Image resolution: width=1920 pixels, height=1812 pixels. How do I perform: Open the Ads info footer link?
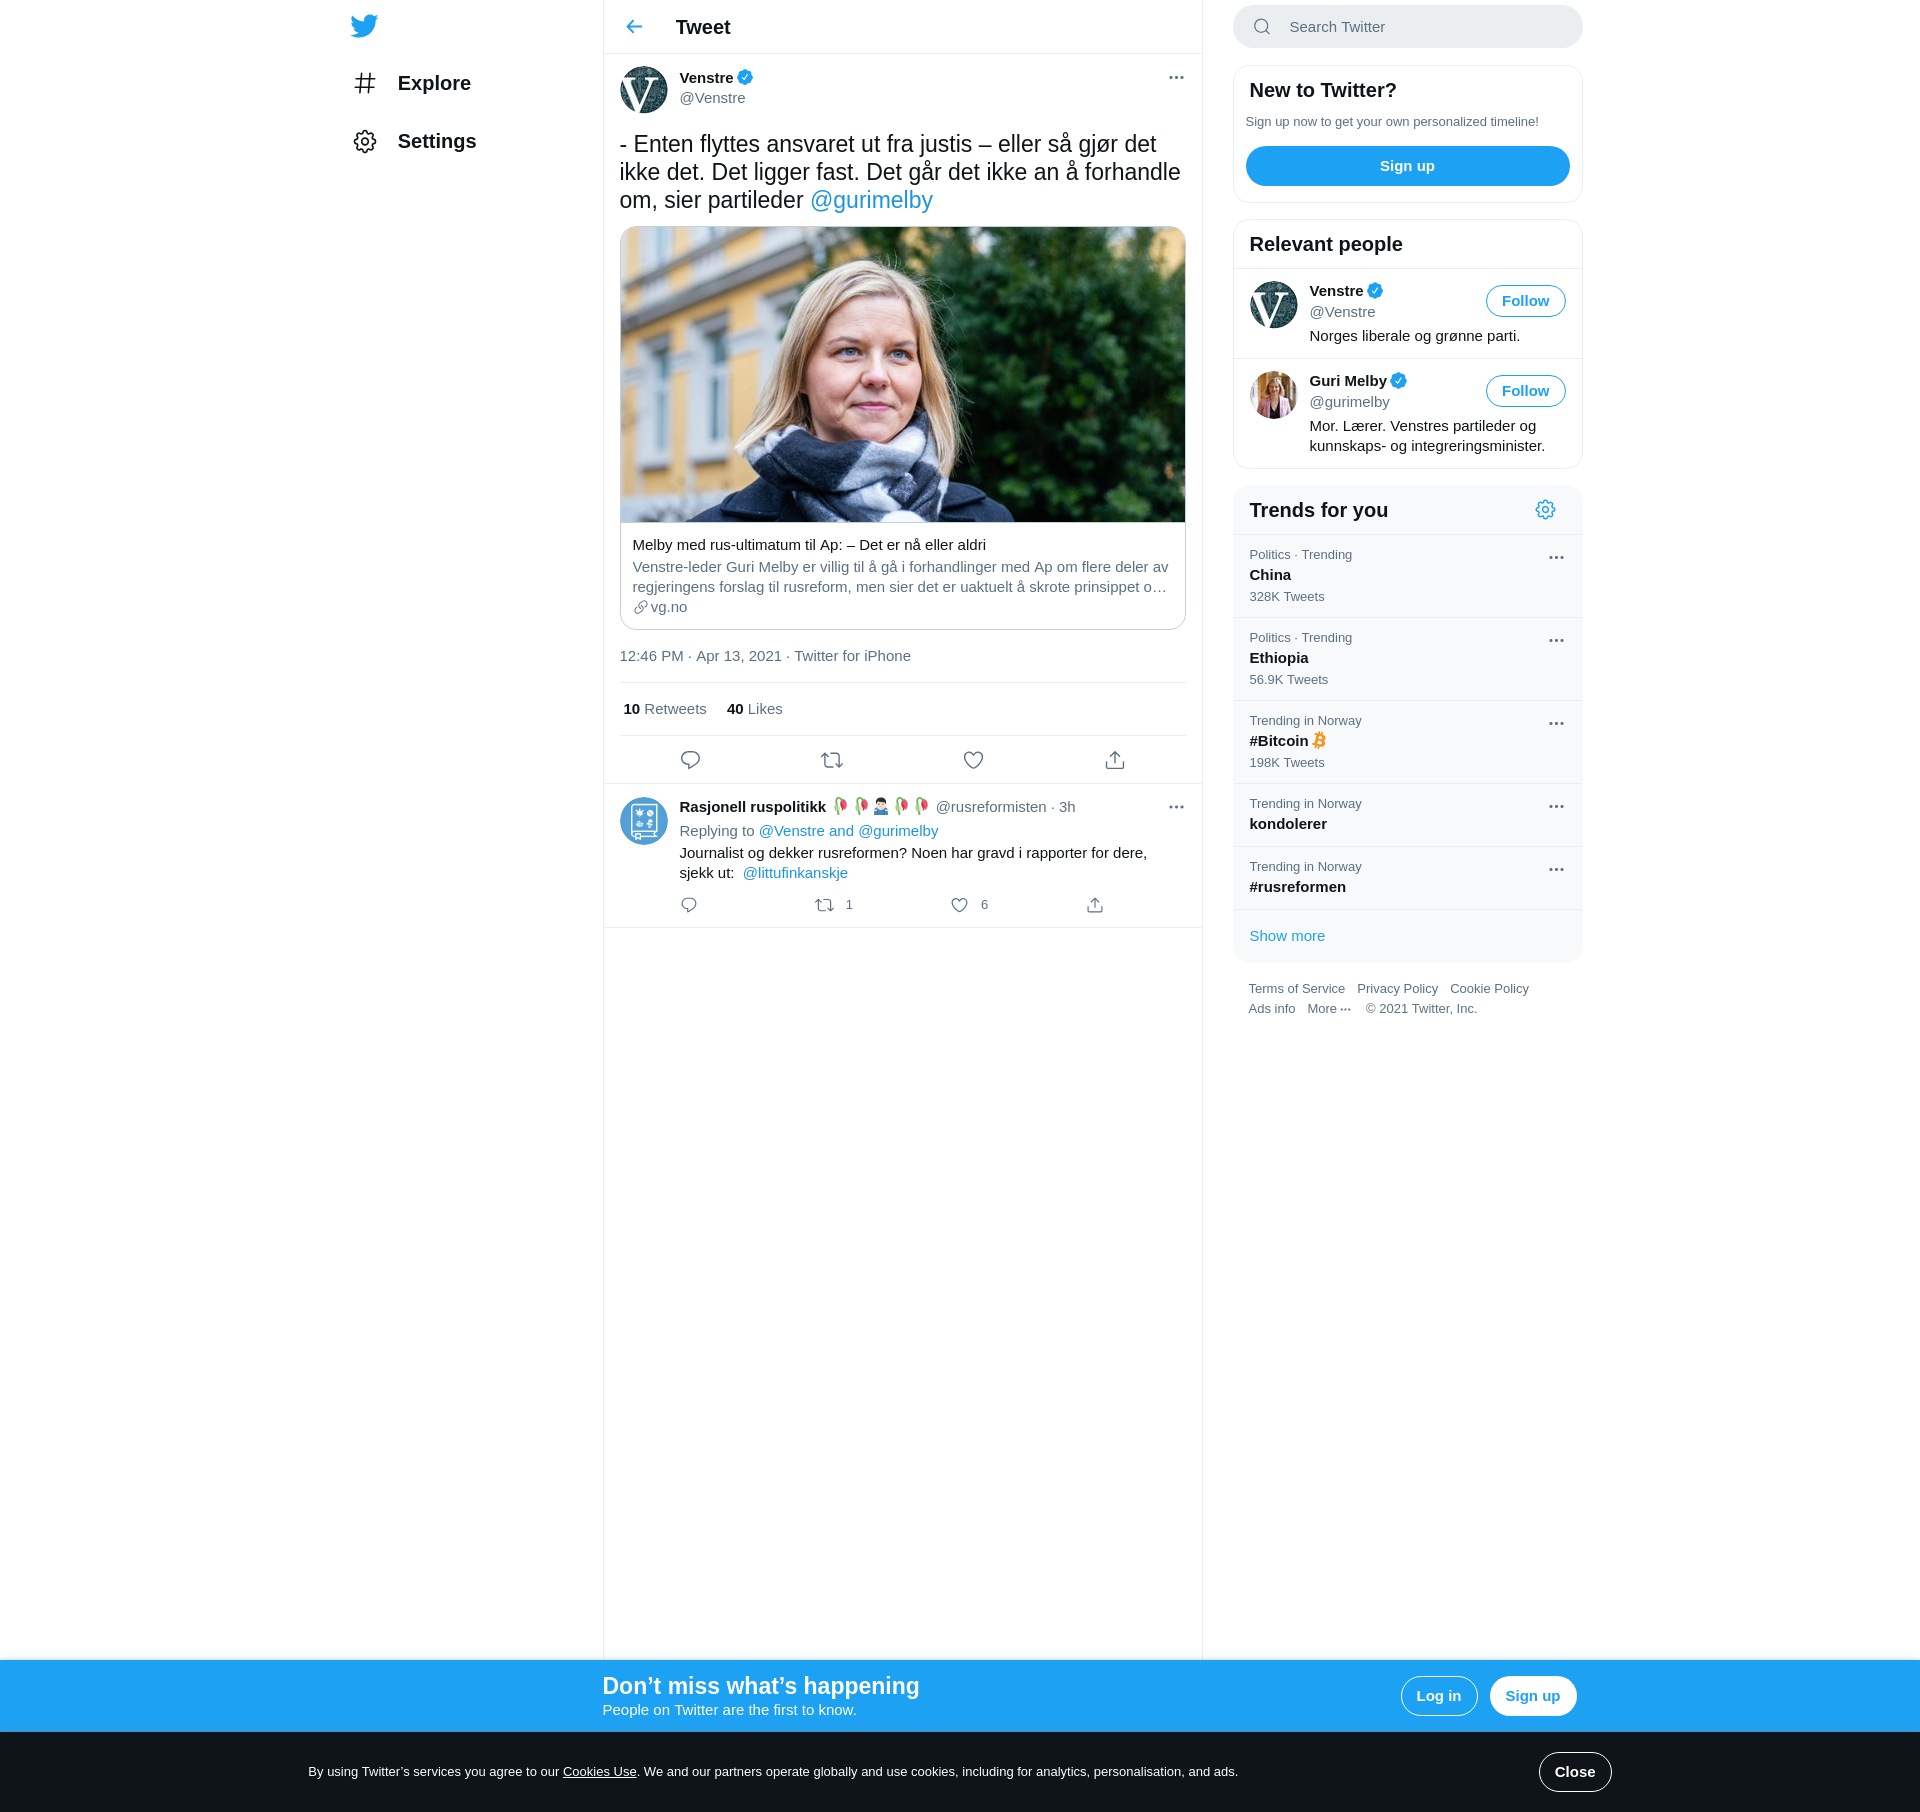[x=1271, y=1009]
